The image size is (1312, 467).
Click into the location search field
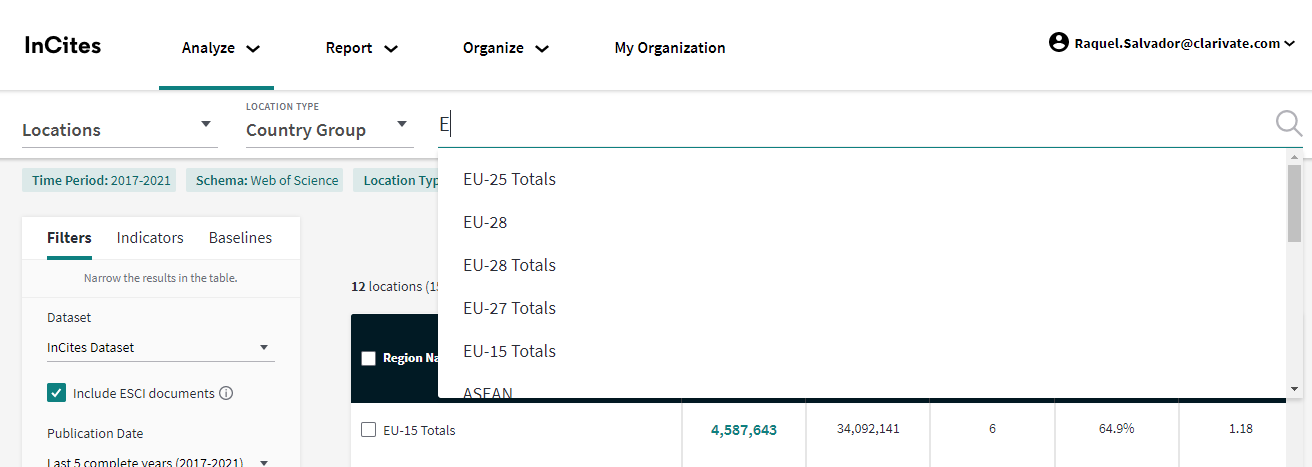[850, 125]
